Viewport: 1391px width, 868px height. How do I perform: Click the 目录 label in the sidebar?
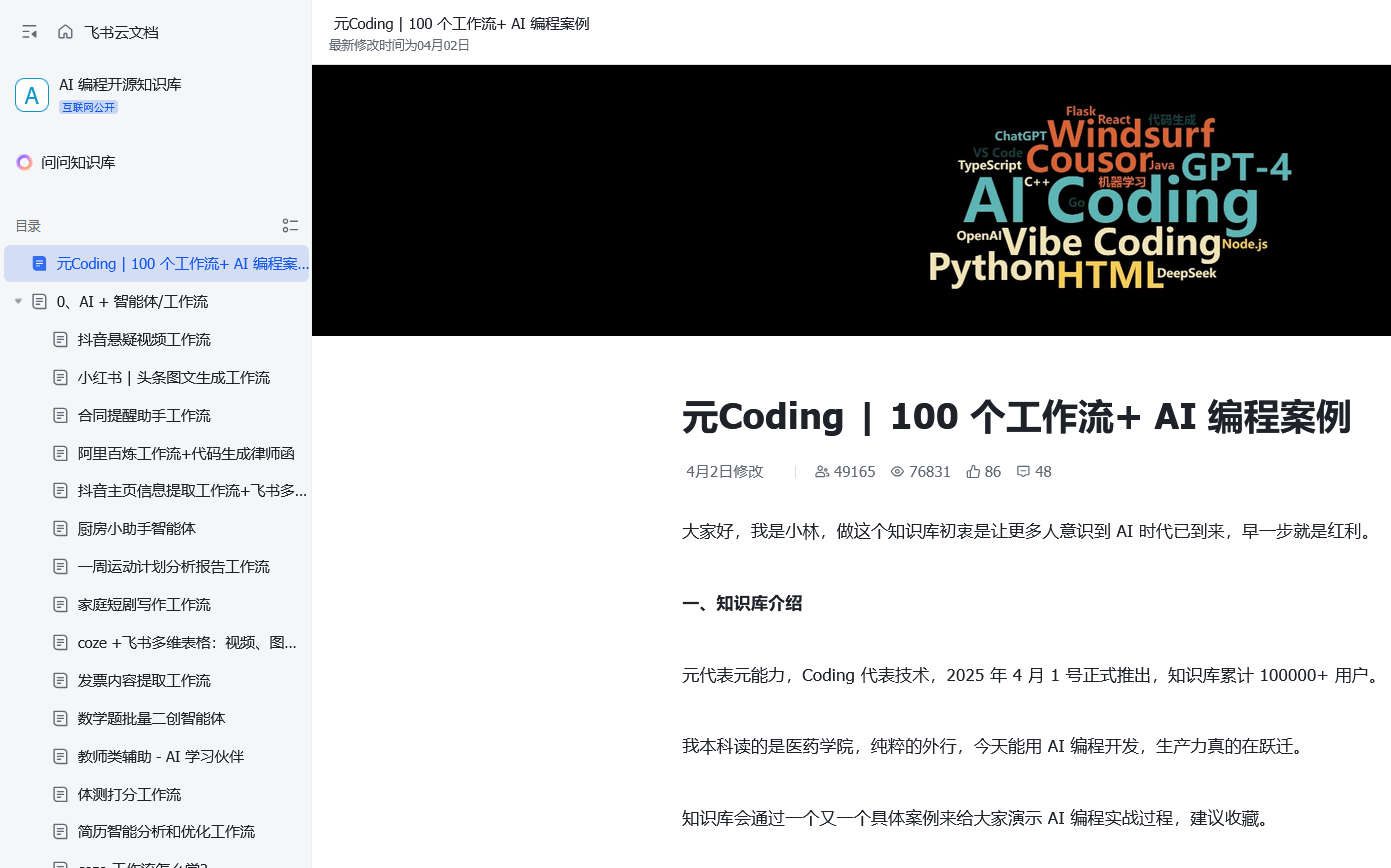click(x=28, y=226)
